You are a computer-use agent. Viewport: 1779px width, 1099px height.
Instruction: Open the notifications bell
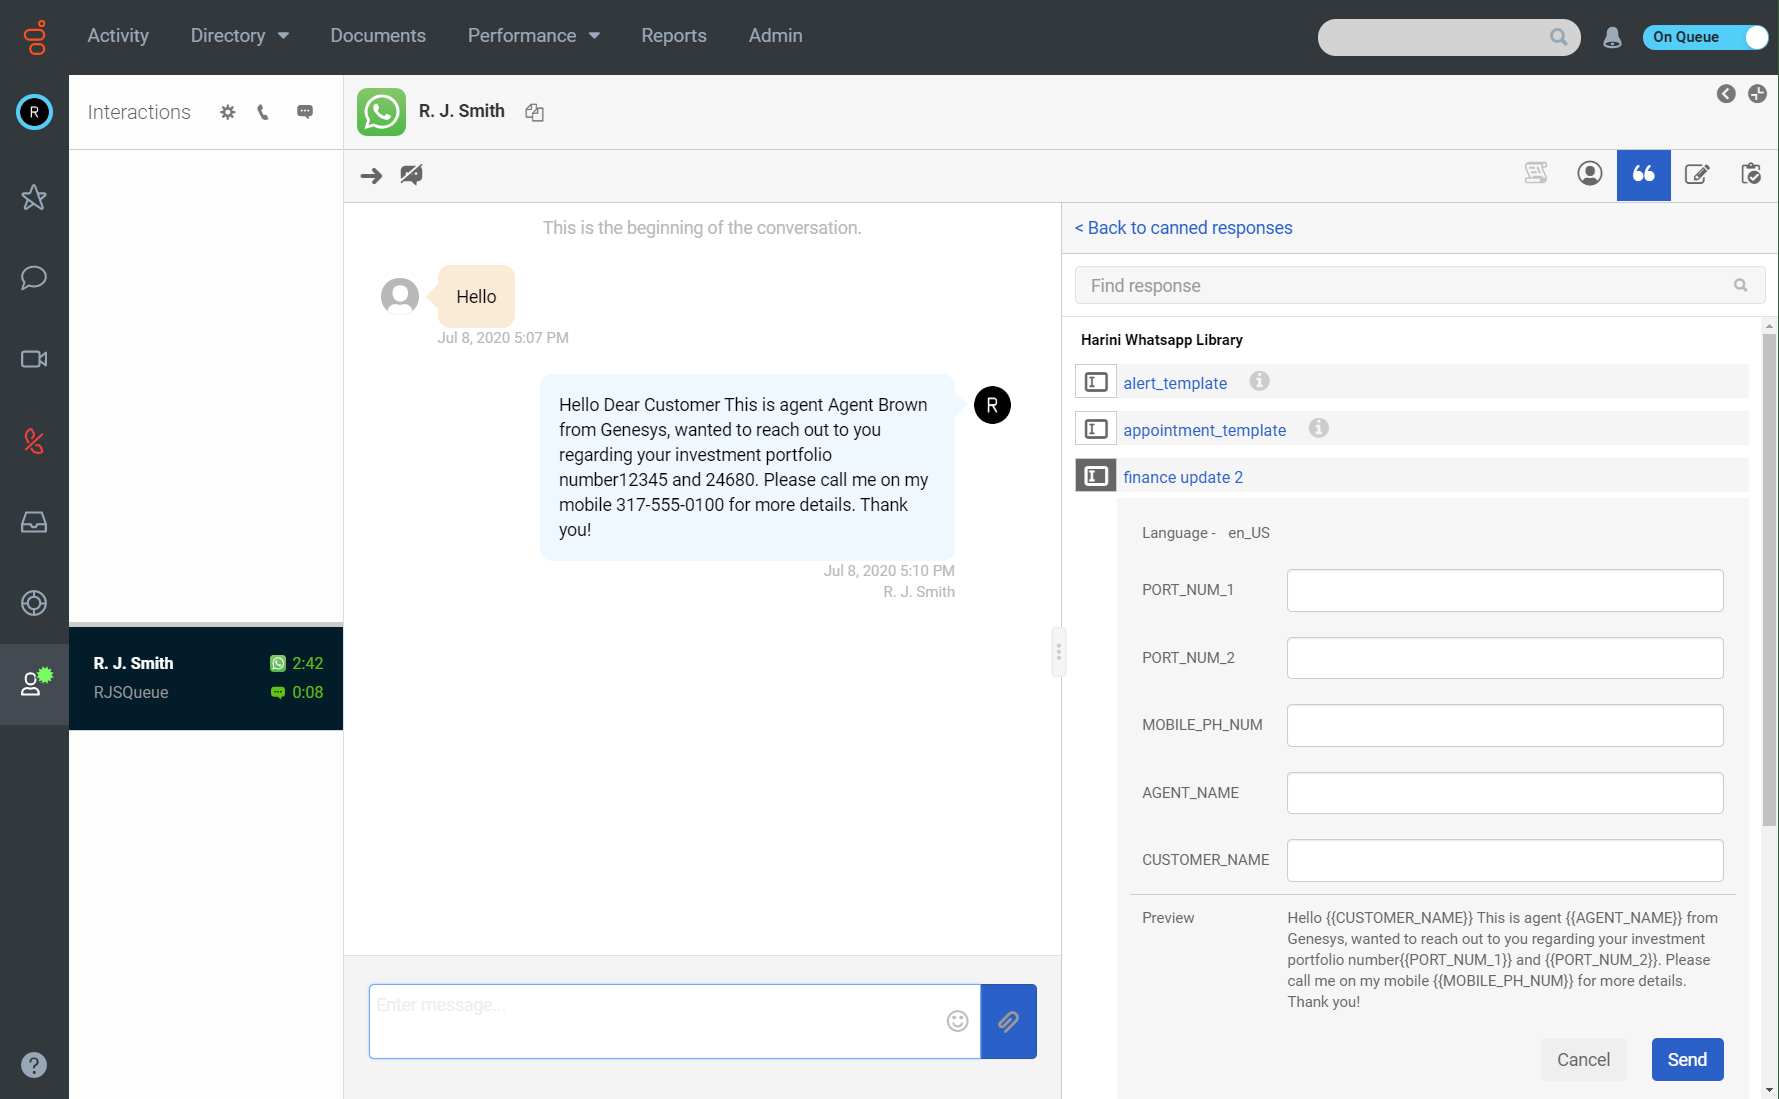tap(1611, 38)
